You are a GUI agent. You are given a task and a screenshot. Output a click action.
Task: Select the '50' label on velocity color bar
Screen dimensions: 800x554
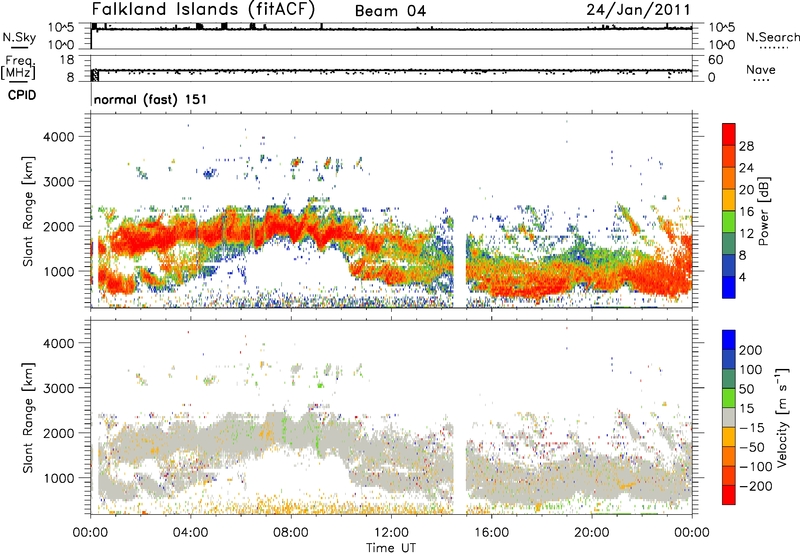746,389
